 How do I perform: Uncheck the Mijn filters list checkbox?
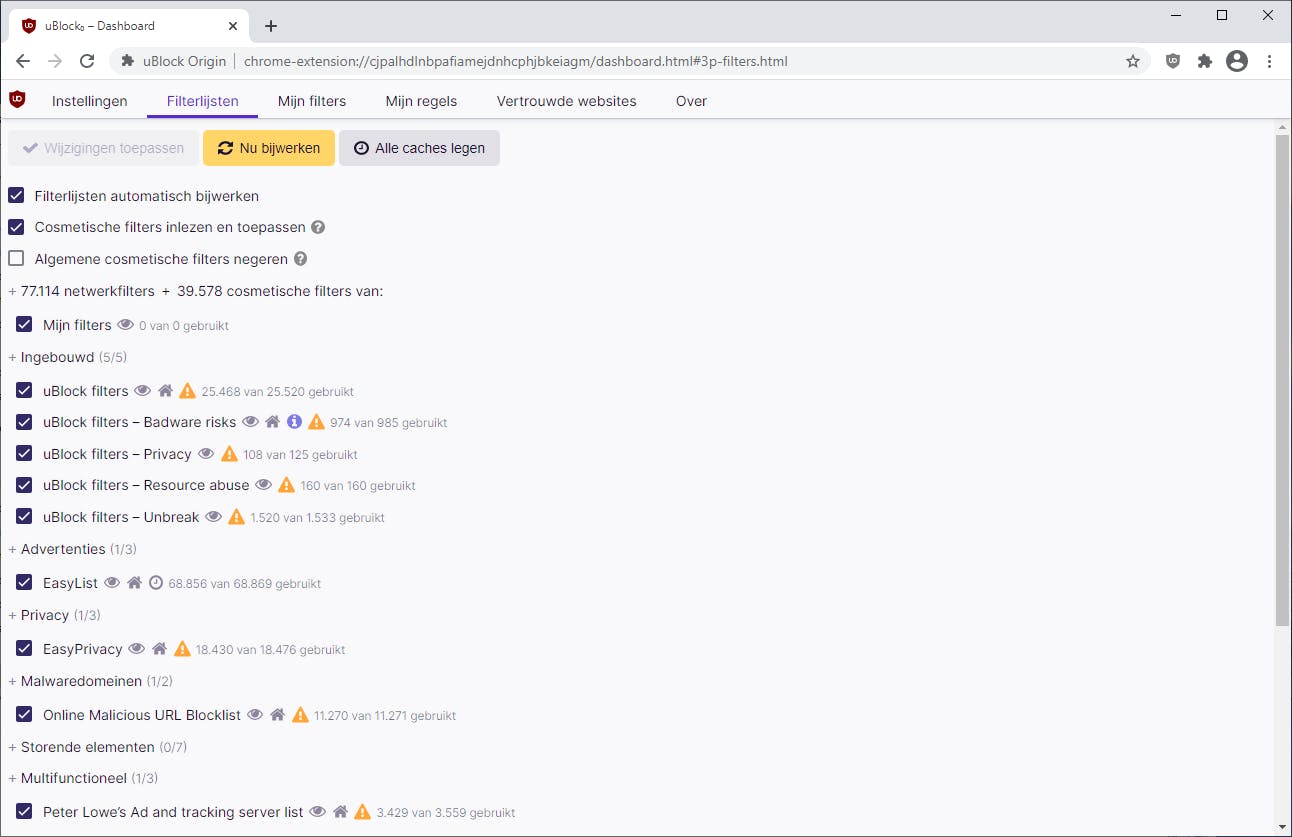pos(24,325)
